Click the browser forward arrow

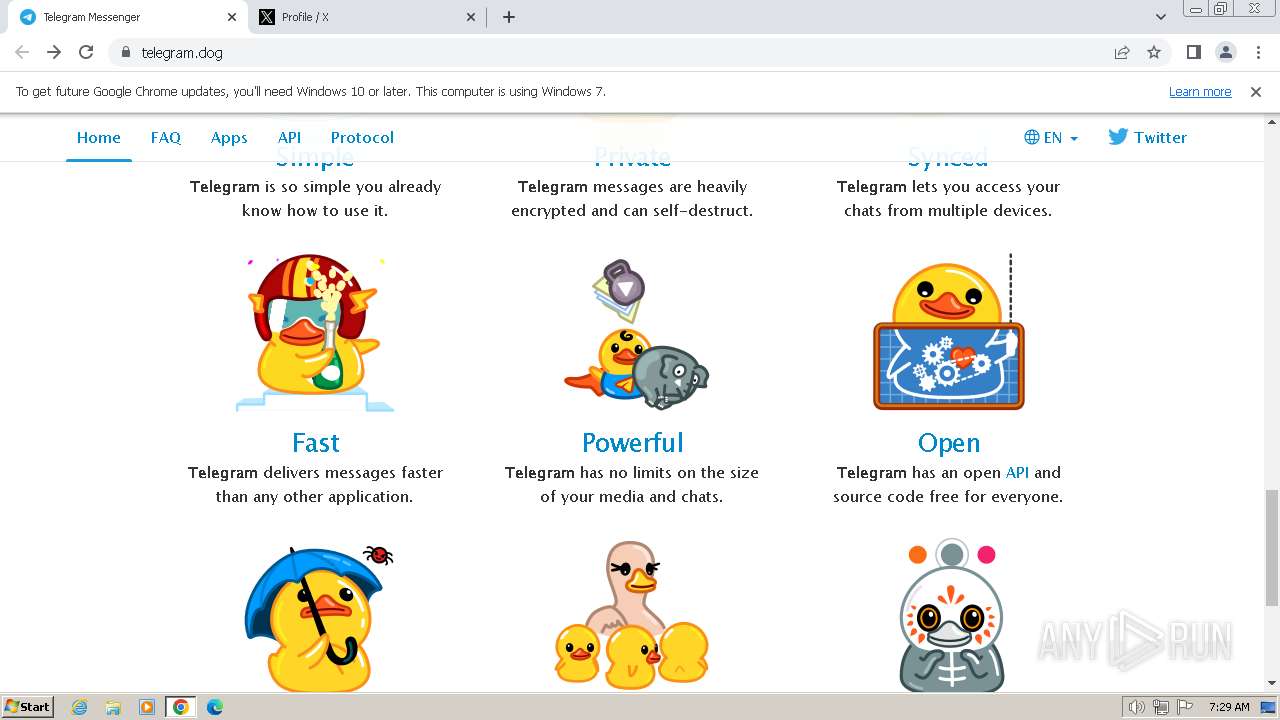coord(54,52)
